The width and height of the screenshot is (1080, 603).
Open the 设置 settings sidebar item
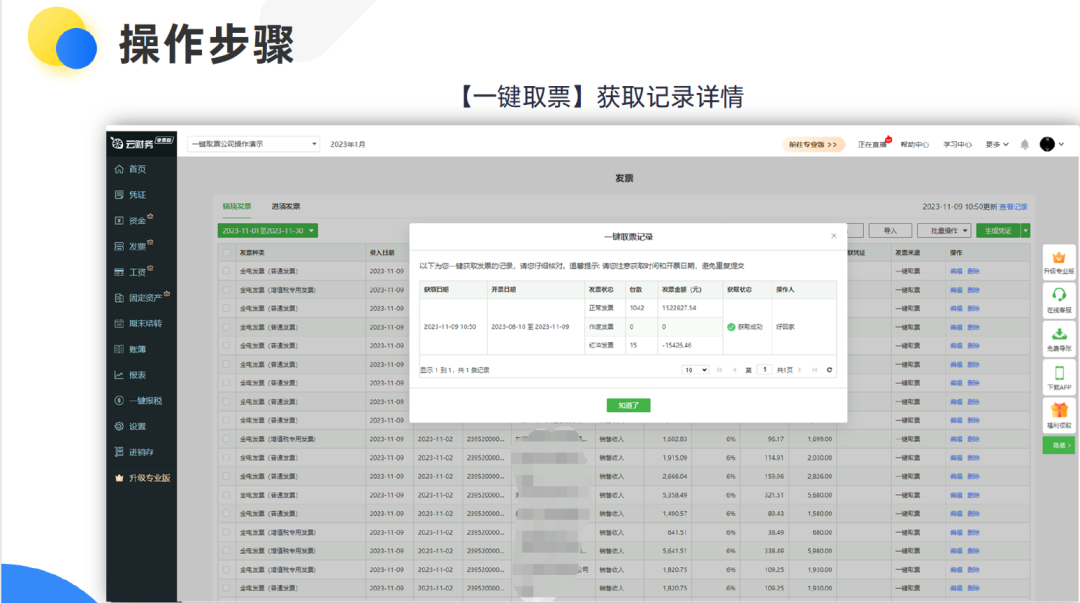click(x=131, y=427)
